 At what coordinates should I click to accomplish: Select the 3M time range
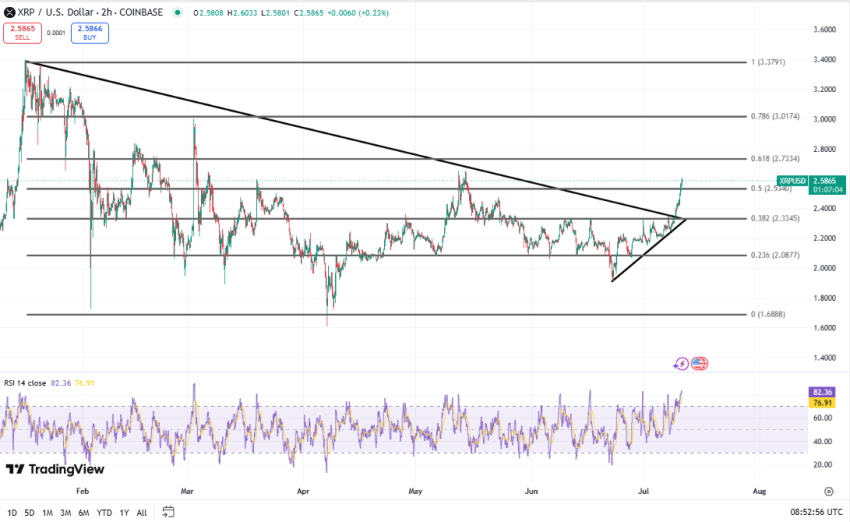[x=66, y=512]
